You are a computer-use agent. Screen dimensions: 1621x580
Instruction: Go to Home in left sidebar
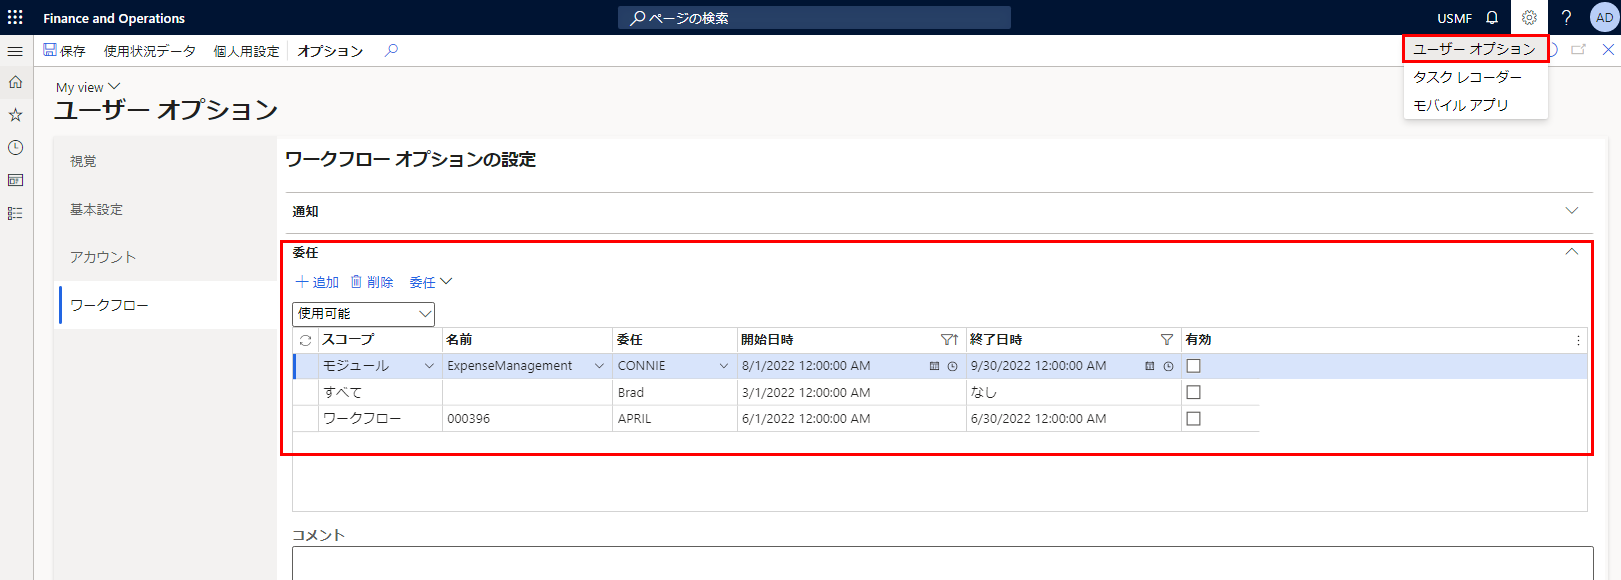coord(15,82)
